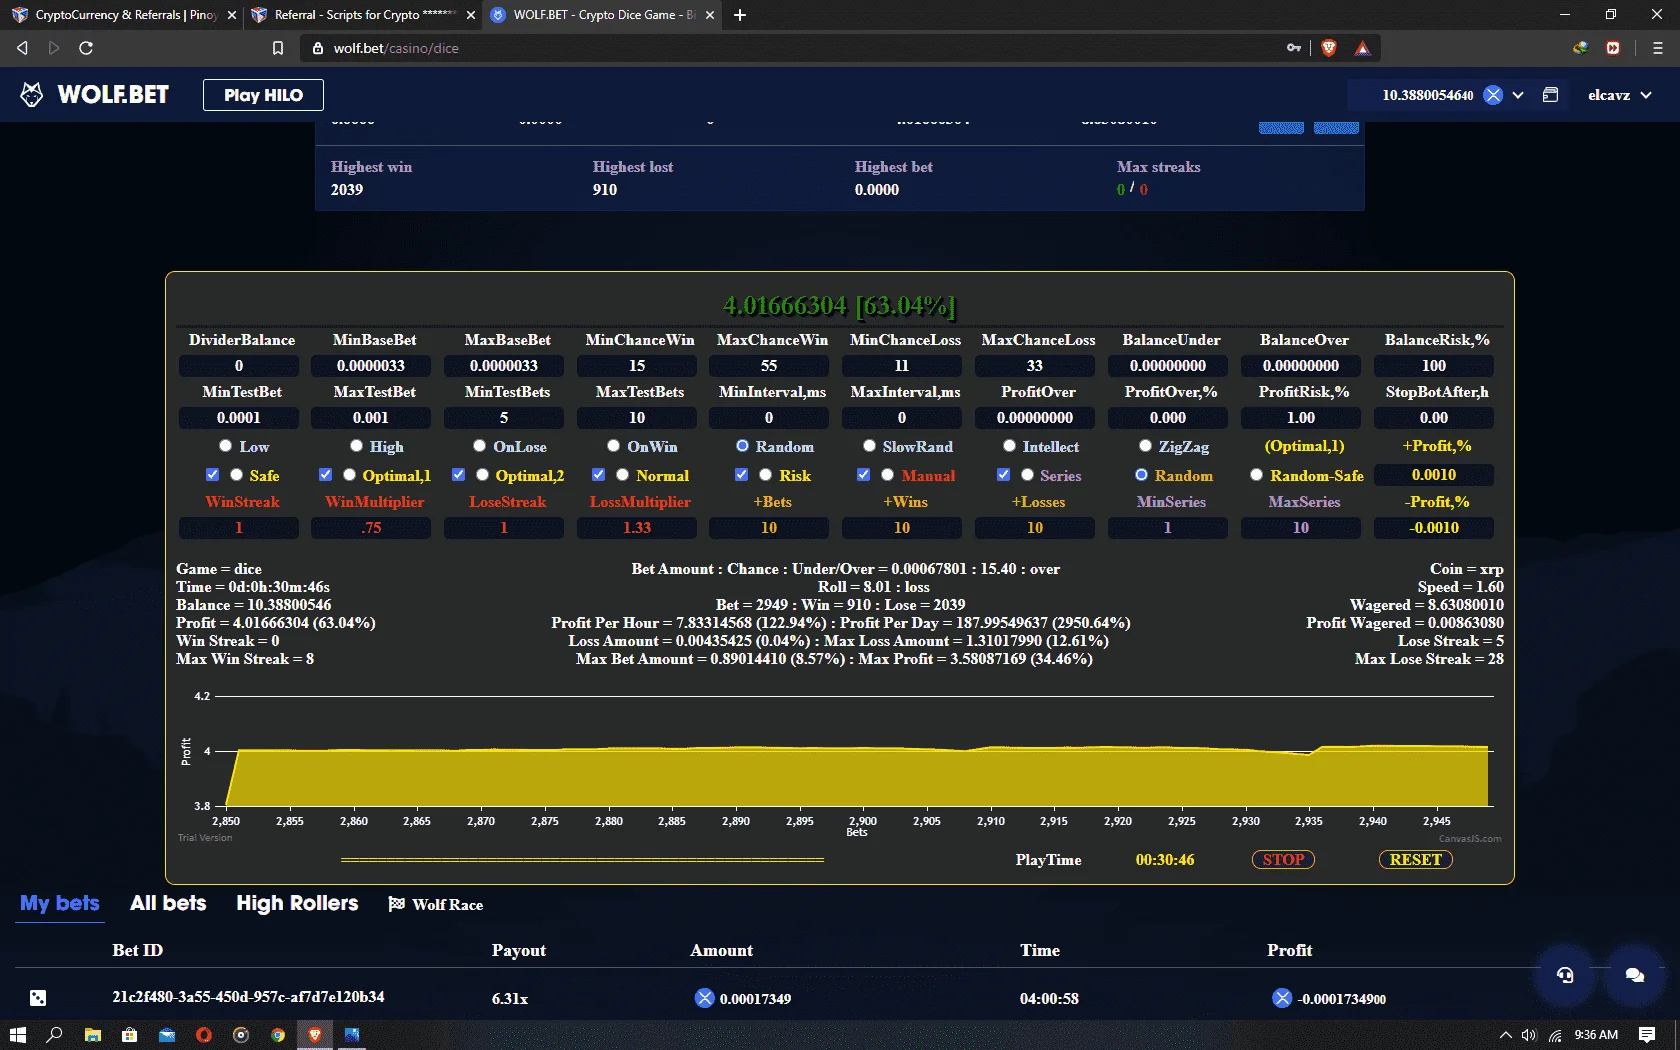1680x1050 pixels.
Task: Click the Brave Rewards triangle icon
Action: (x=1362, y=48)
